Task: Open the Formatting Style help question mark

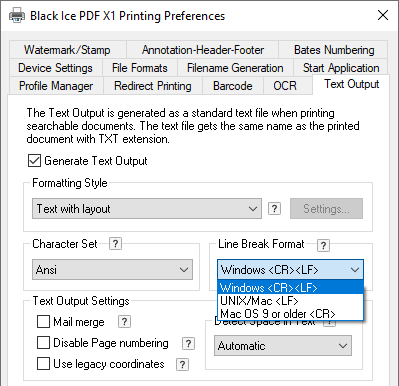Action: tap(274, 209)
